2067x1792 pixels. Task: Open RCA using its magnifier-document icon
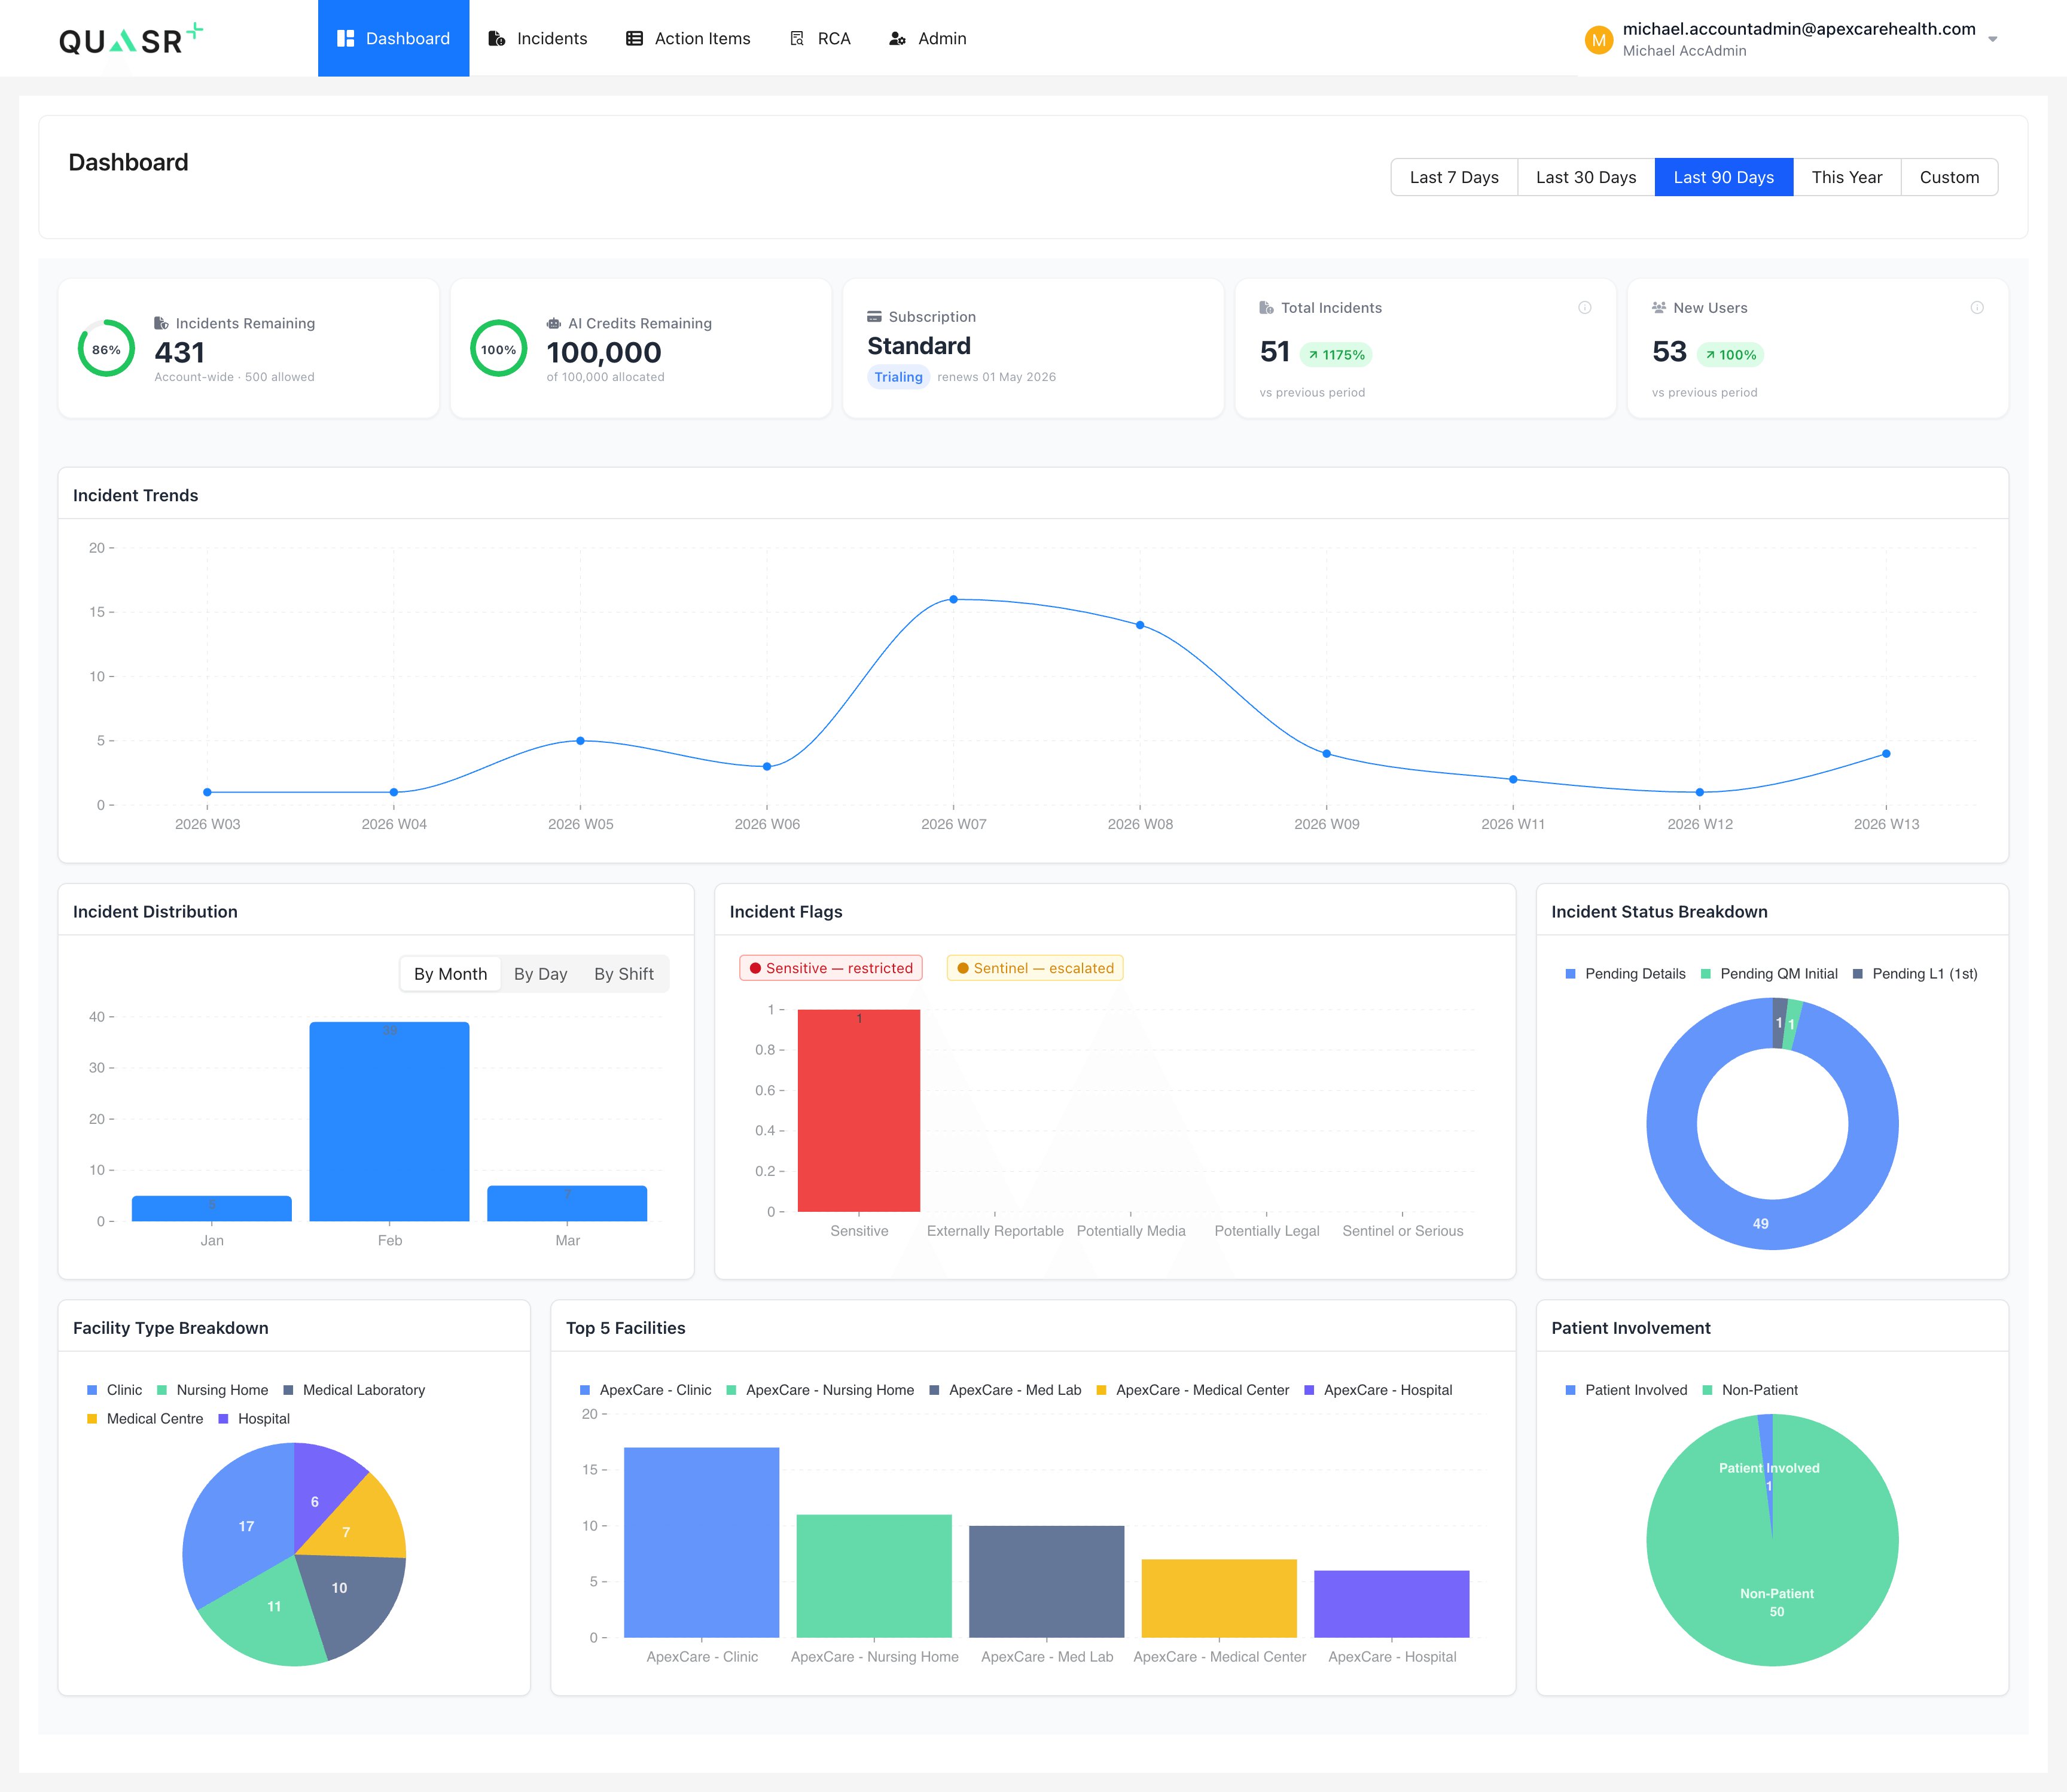tap(797, 38)
